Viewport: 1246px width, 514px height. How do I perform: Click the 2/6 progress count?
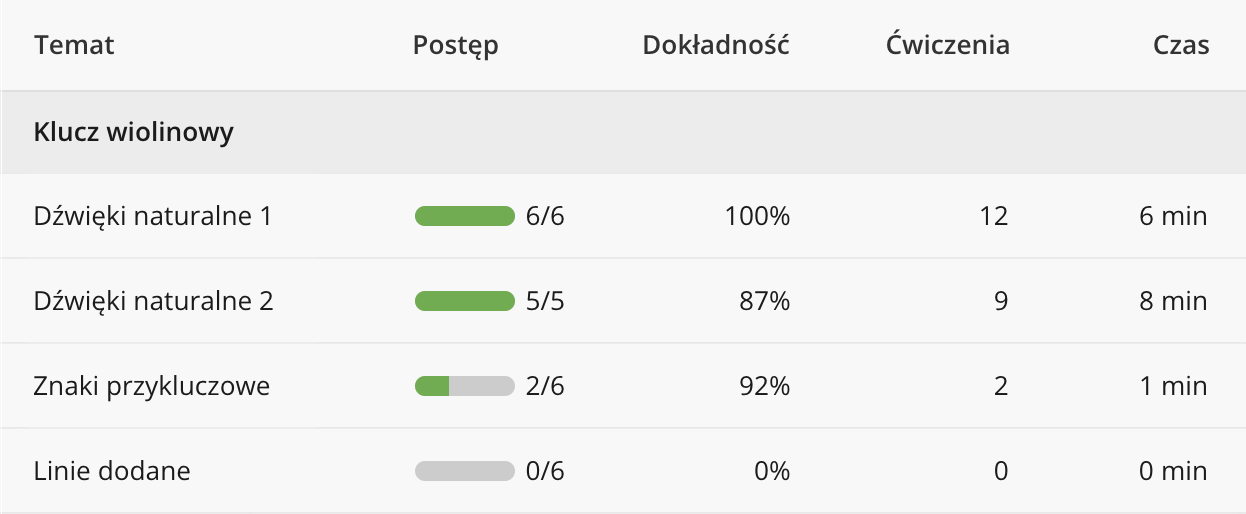click(x=545, y=386)
